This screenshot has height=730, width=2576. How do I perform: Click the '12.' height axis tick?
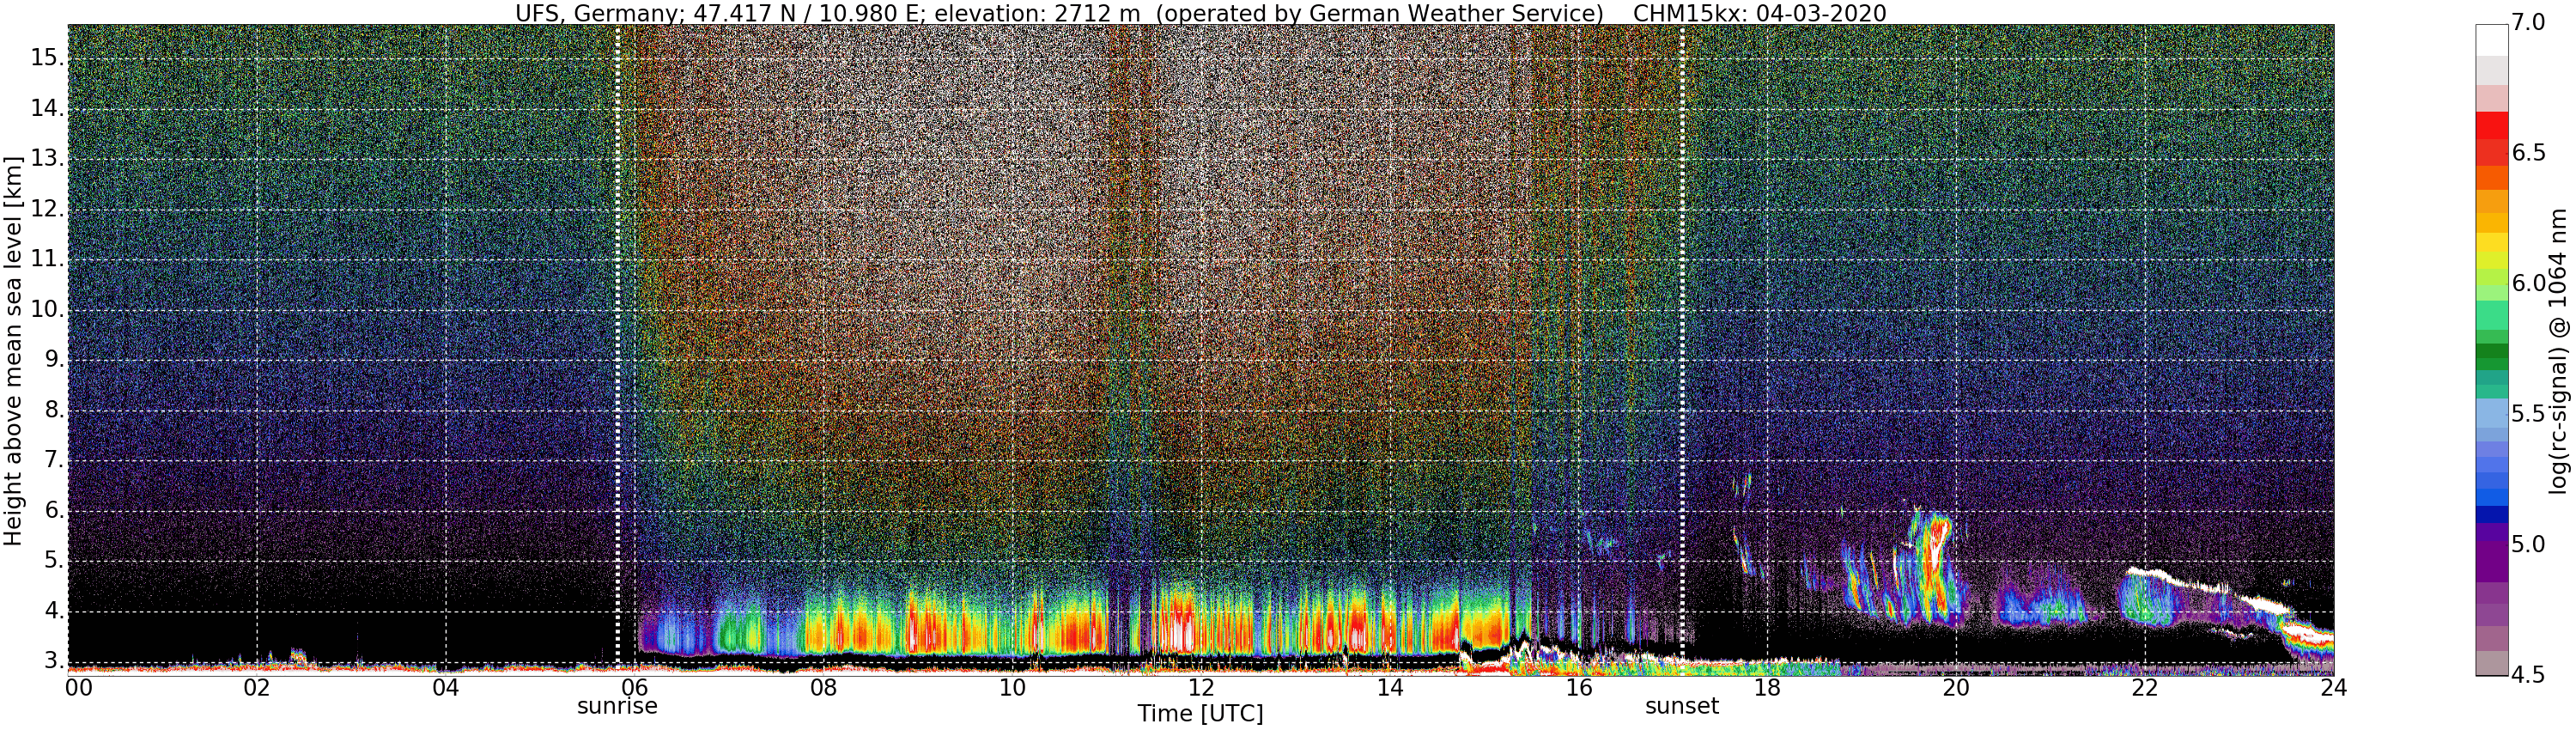point(48,209)
